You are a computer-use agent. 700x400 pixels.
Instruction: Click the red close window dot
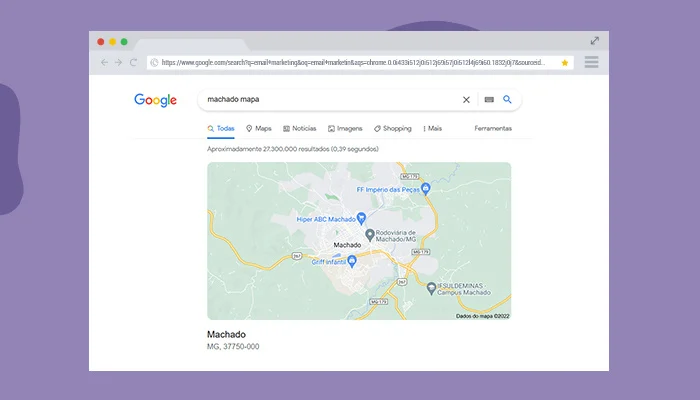point(101,42)
